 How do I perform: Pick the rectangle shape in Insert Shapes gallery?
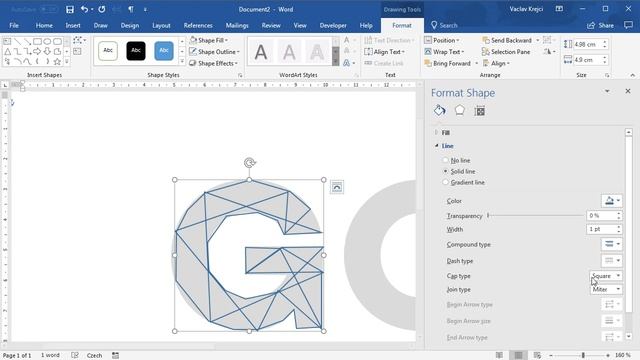click(37, 42)
